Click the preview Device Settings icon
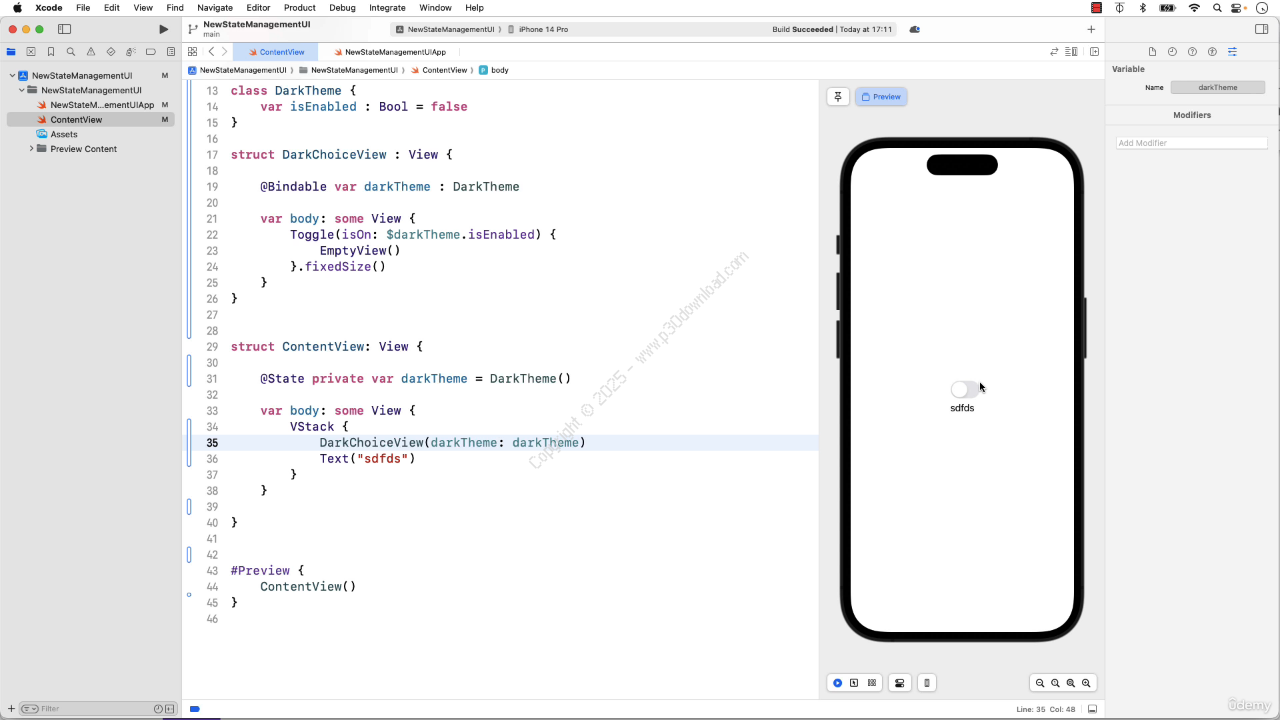The image size is (1280, 720). (900, 683)
